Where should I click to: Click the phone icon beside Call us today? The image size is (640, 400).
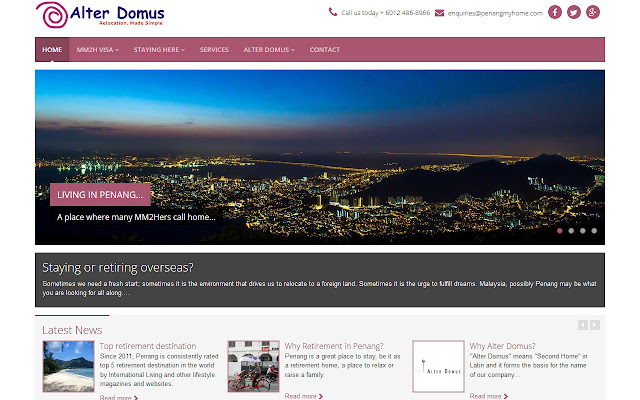333,12
